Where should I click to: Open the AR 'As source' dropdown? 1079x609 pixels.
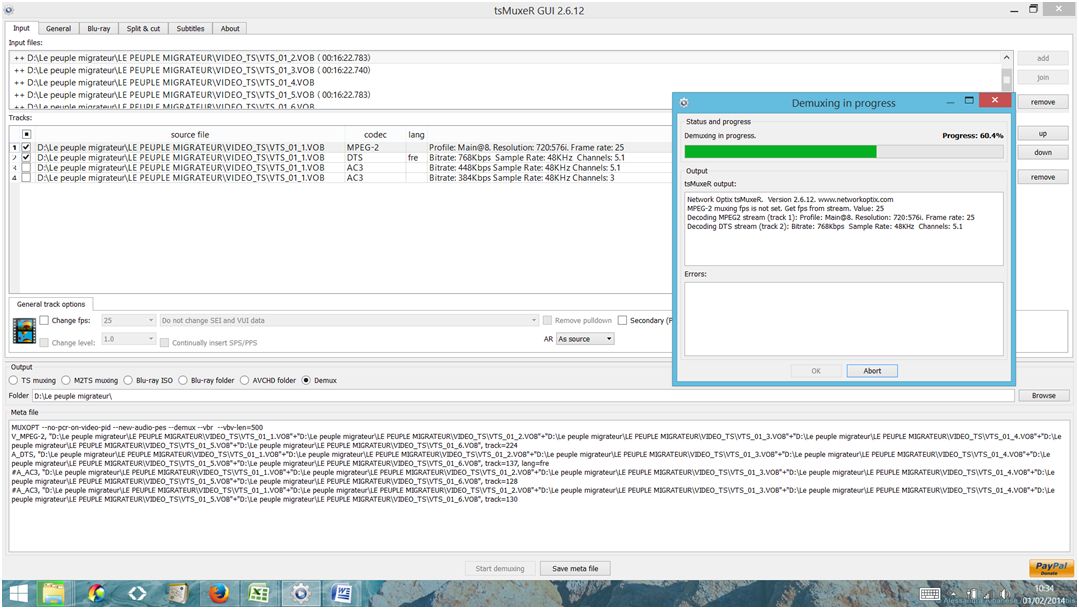tap(585, 339)
